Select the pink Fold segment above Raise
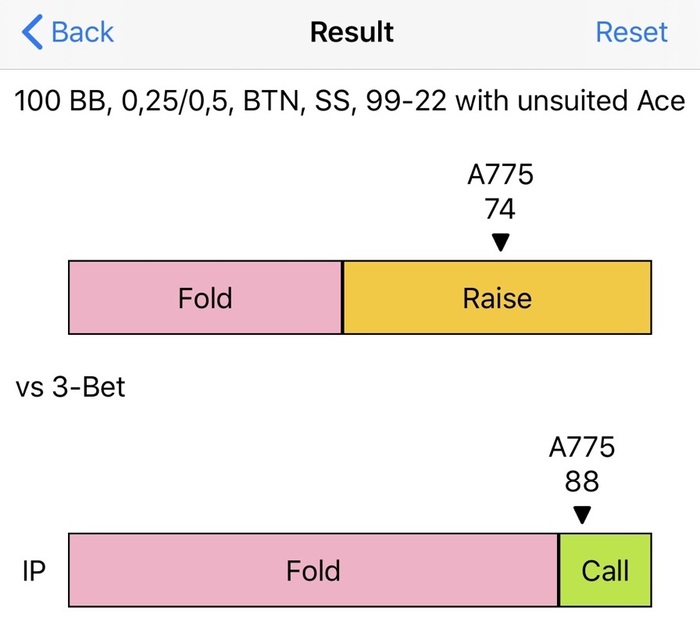The width and height of the screenshot is (700, 636). tap(205, 297)
